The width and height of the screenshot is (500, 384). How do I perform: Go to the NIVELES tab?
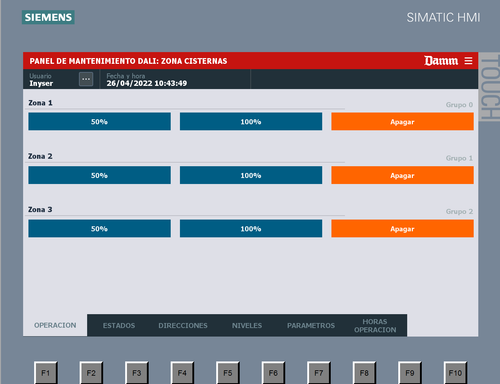point(247,325)
